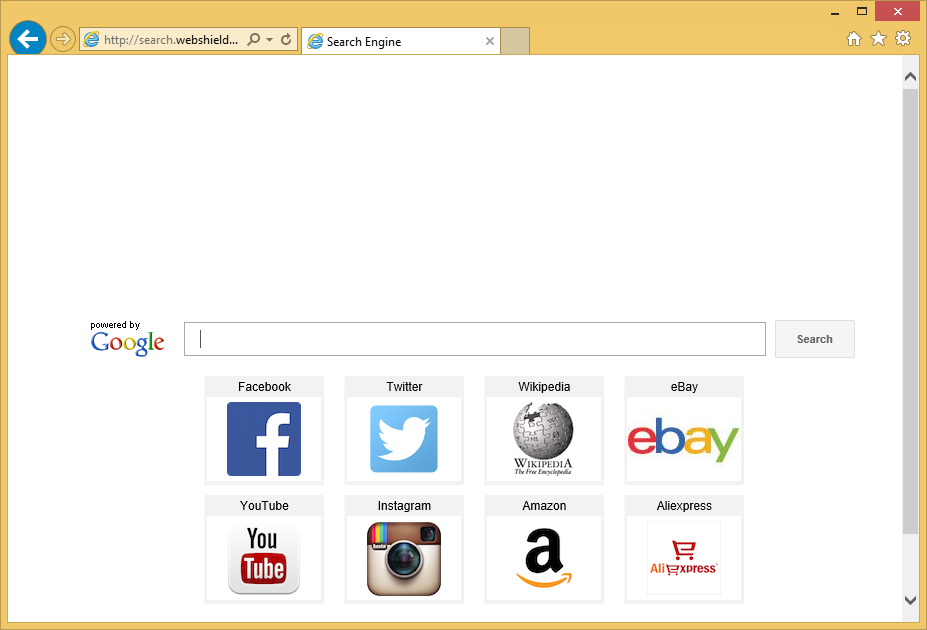Viewport: 927px width, 630px height.
Task: Click the Instagram label text
Action: coord(404,506)
